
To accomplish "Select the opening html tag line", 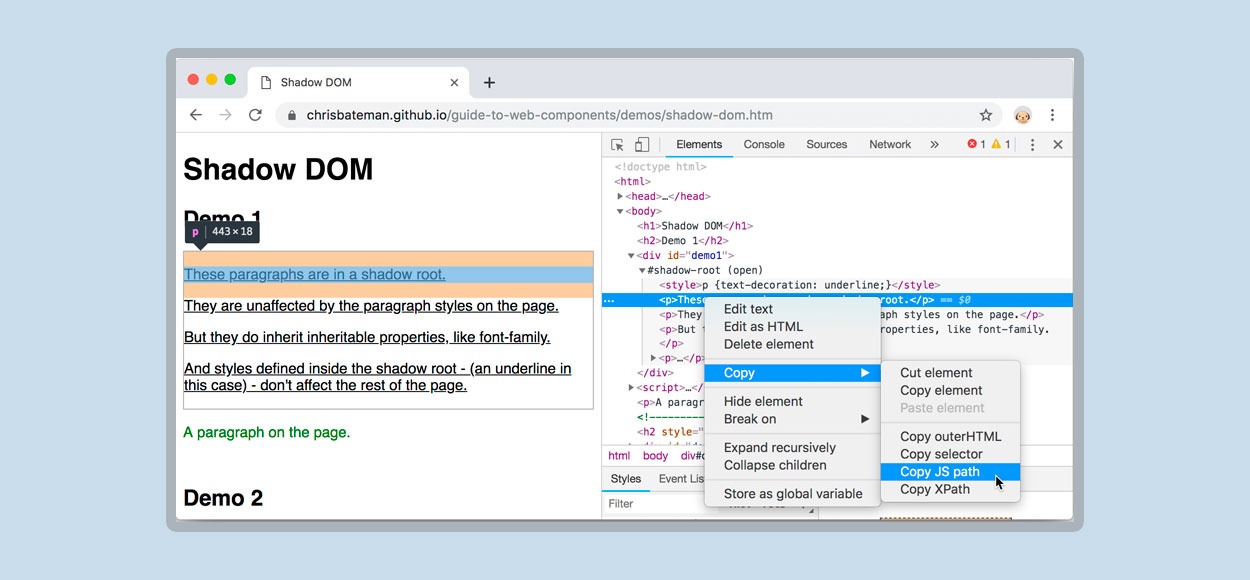I will coord(632,182).
